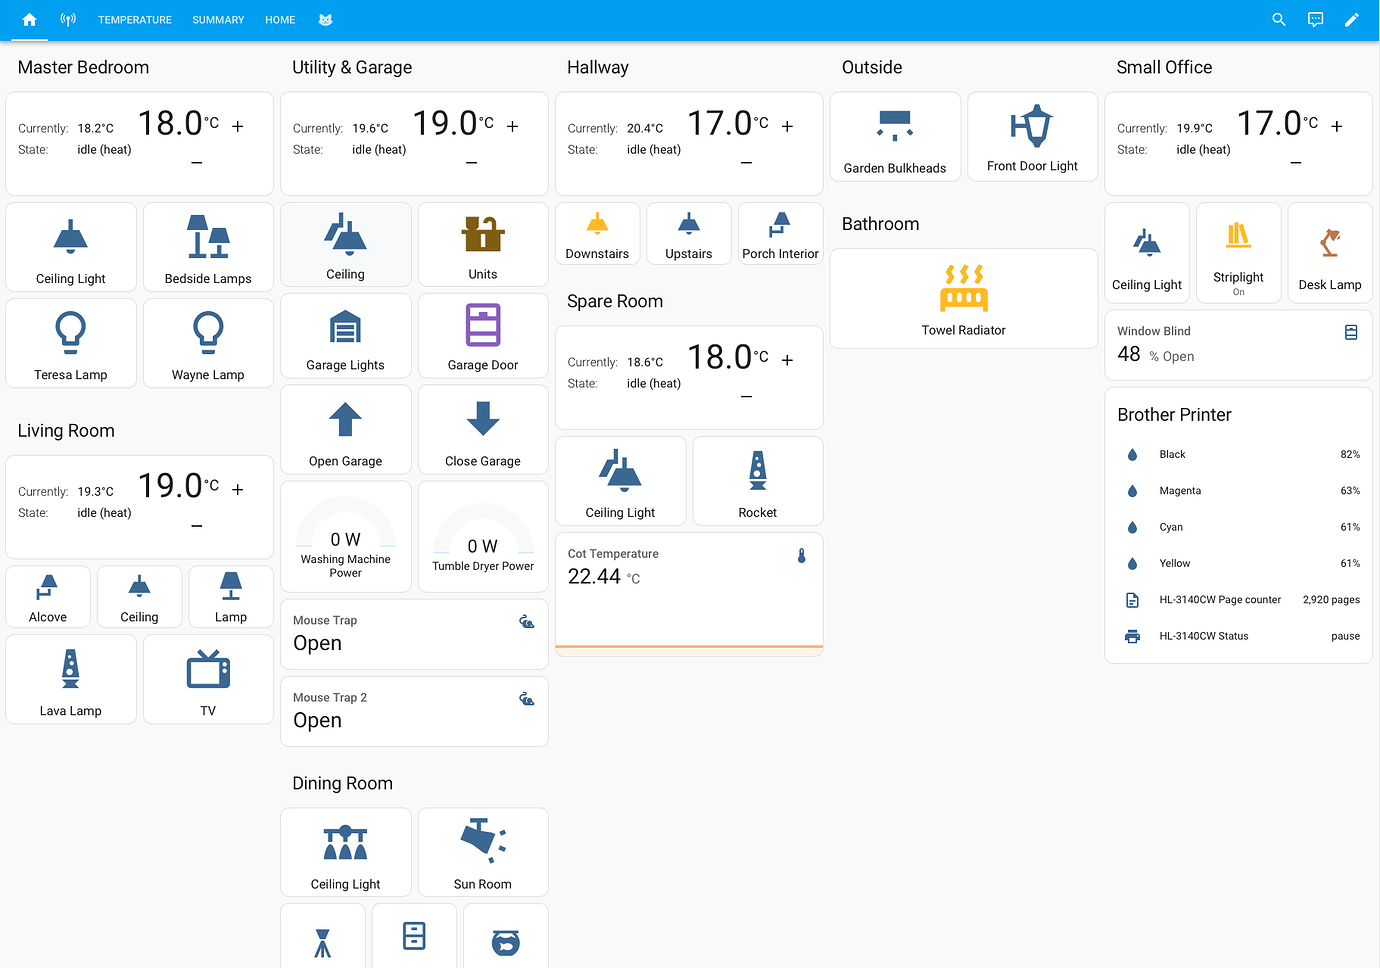Open Washing Machine Power gauge
Screen dimensions: 1380x968
[346, 537]
